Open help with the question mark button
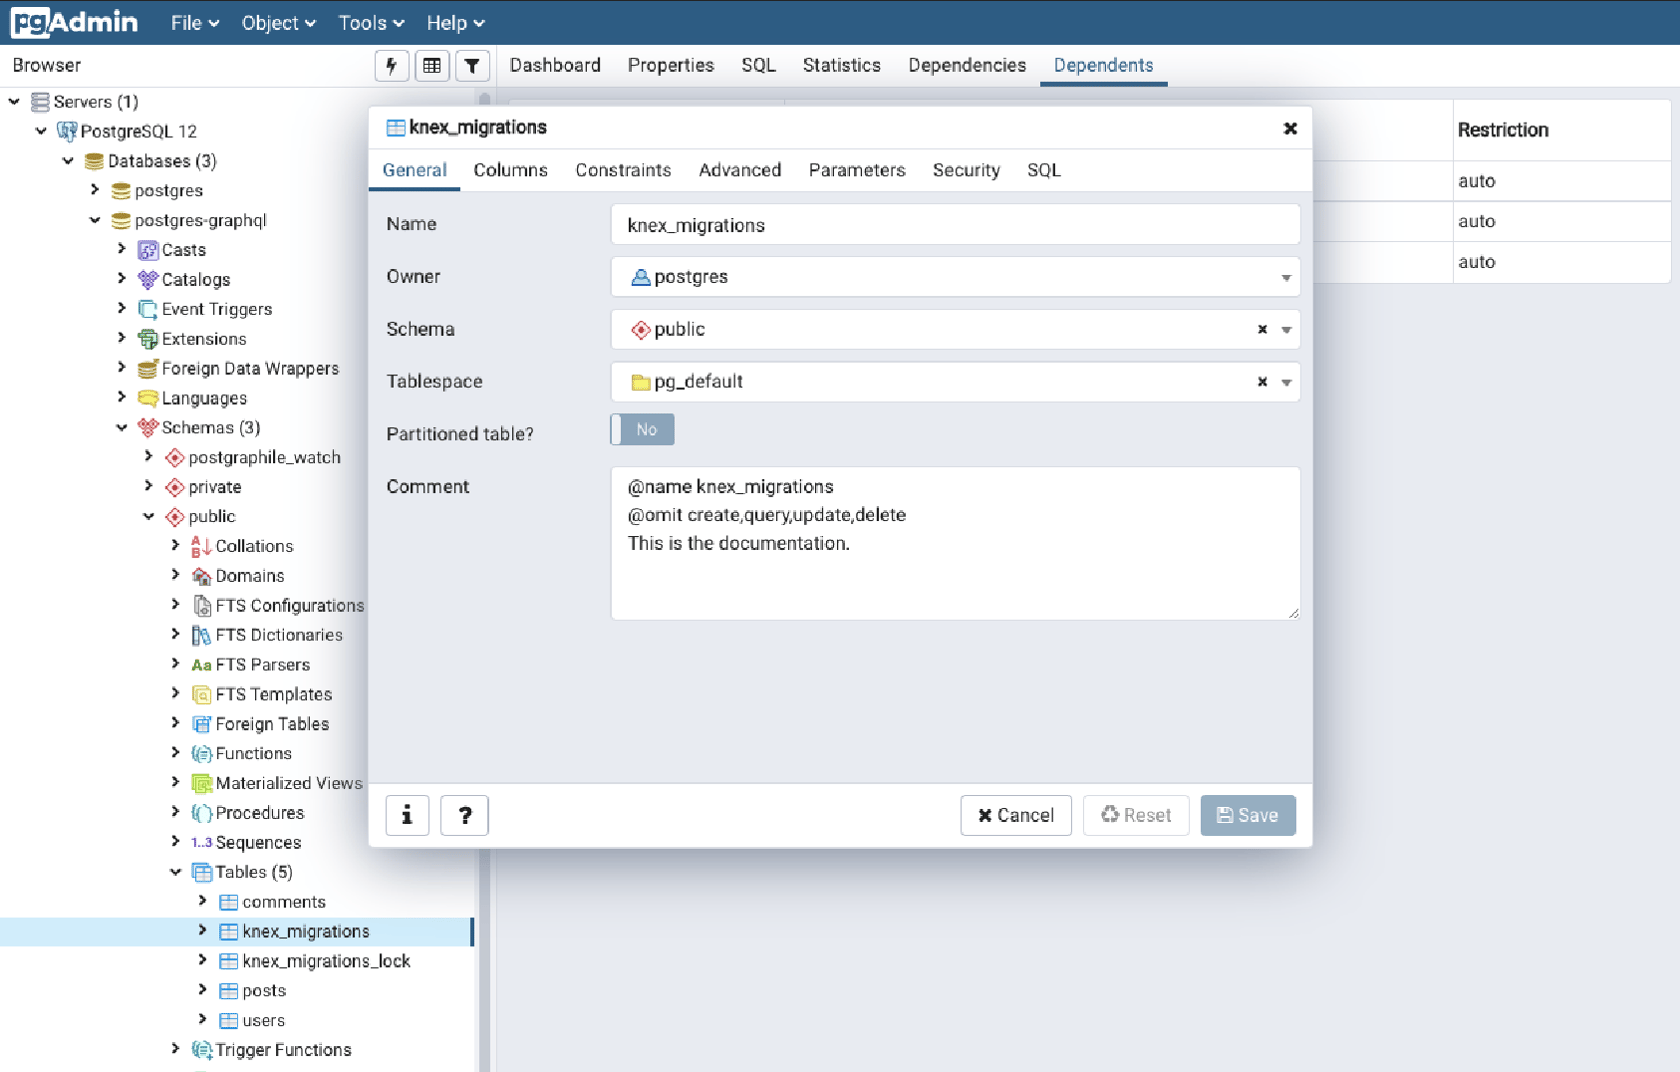Viewport: 1680px width, 1072px height. [x=464, y=815]
